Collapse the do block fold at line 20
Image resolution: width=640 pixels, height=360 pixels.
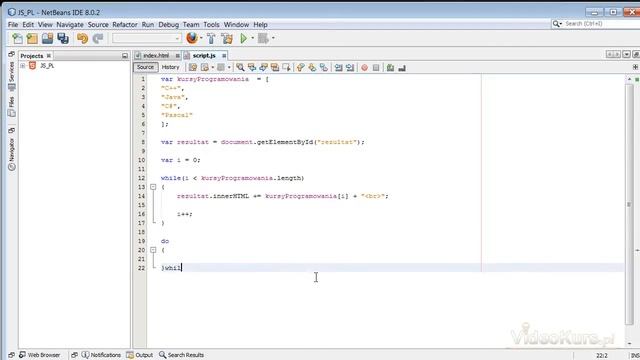pyautogui.click(x=153, y=250)
